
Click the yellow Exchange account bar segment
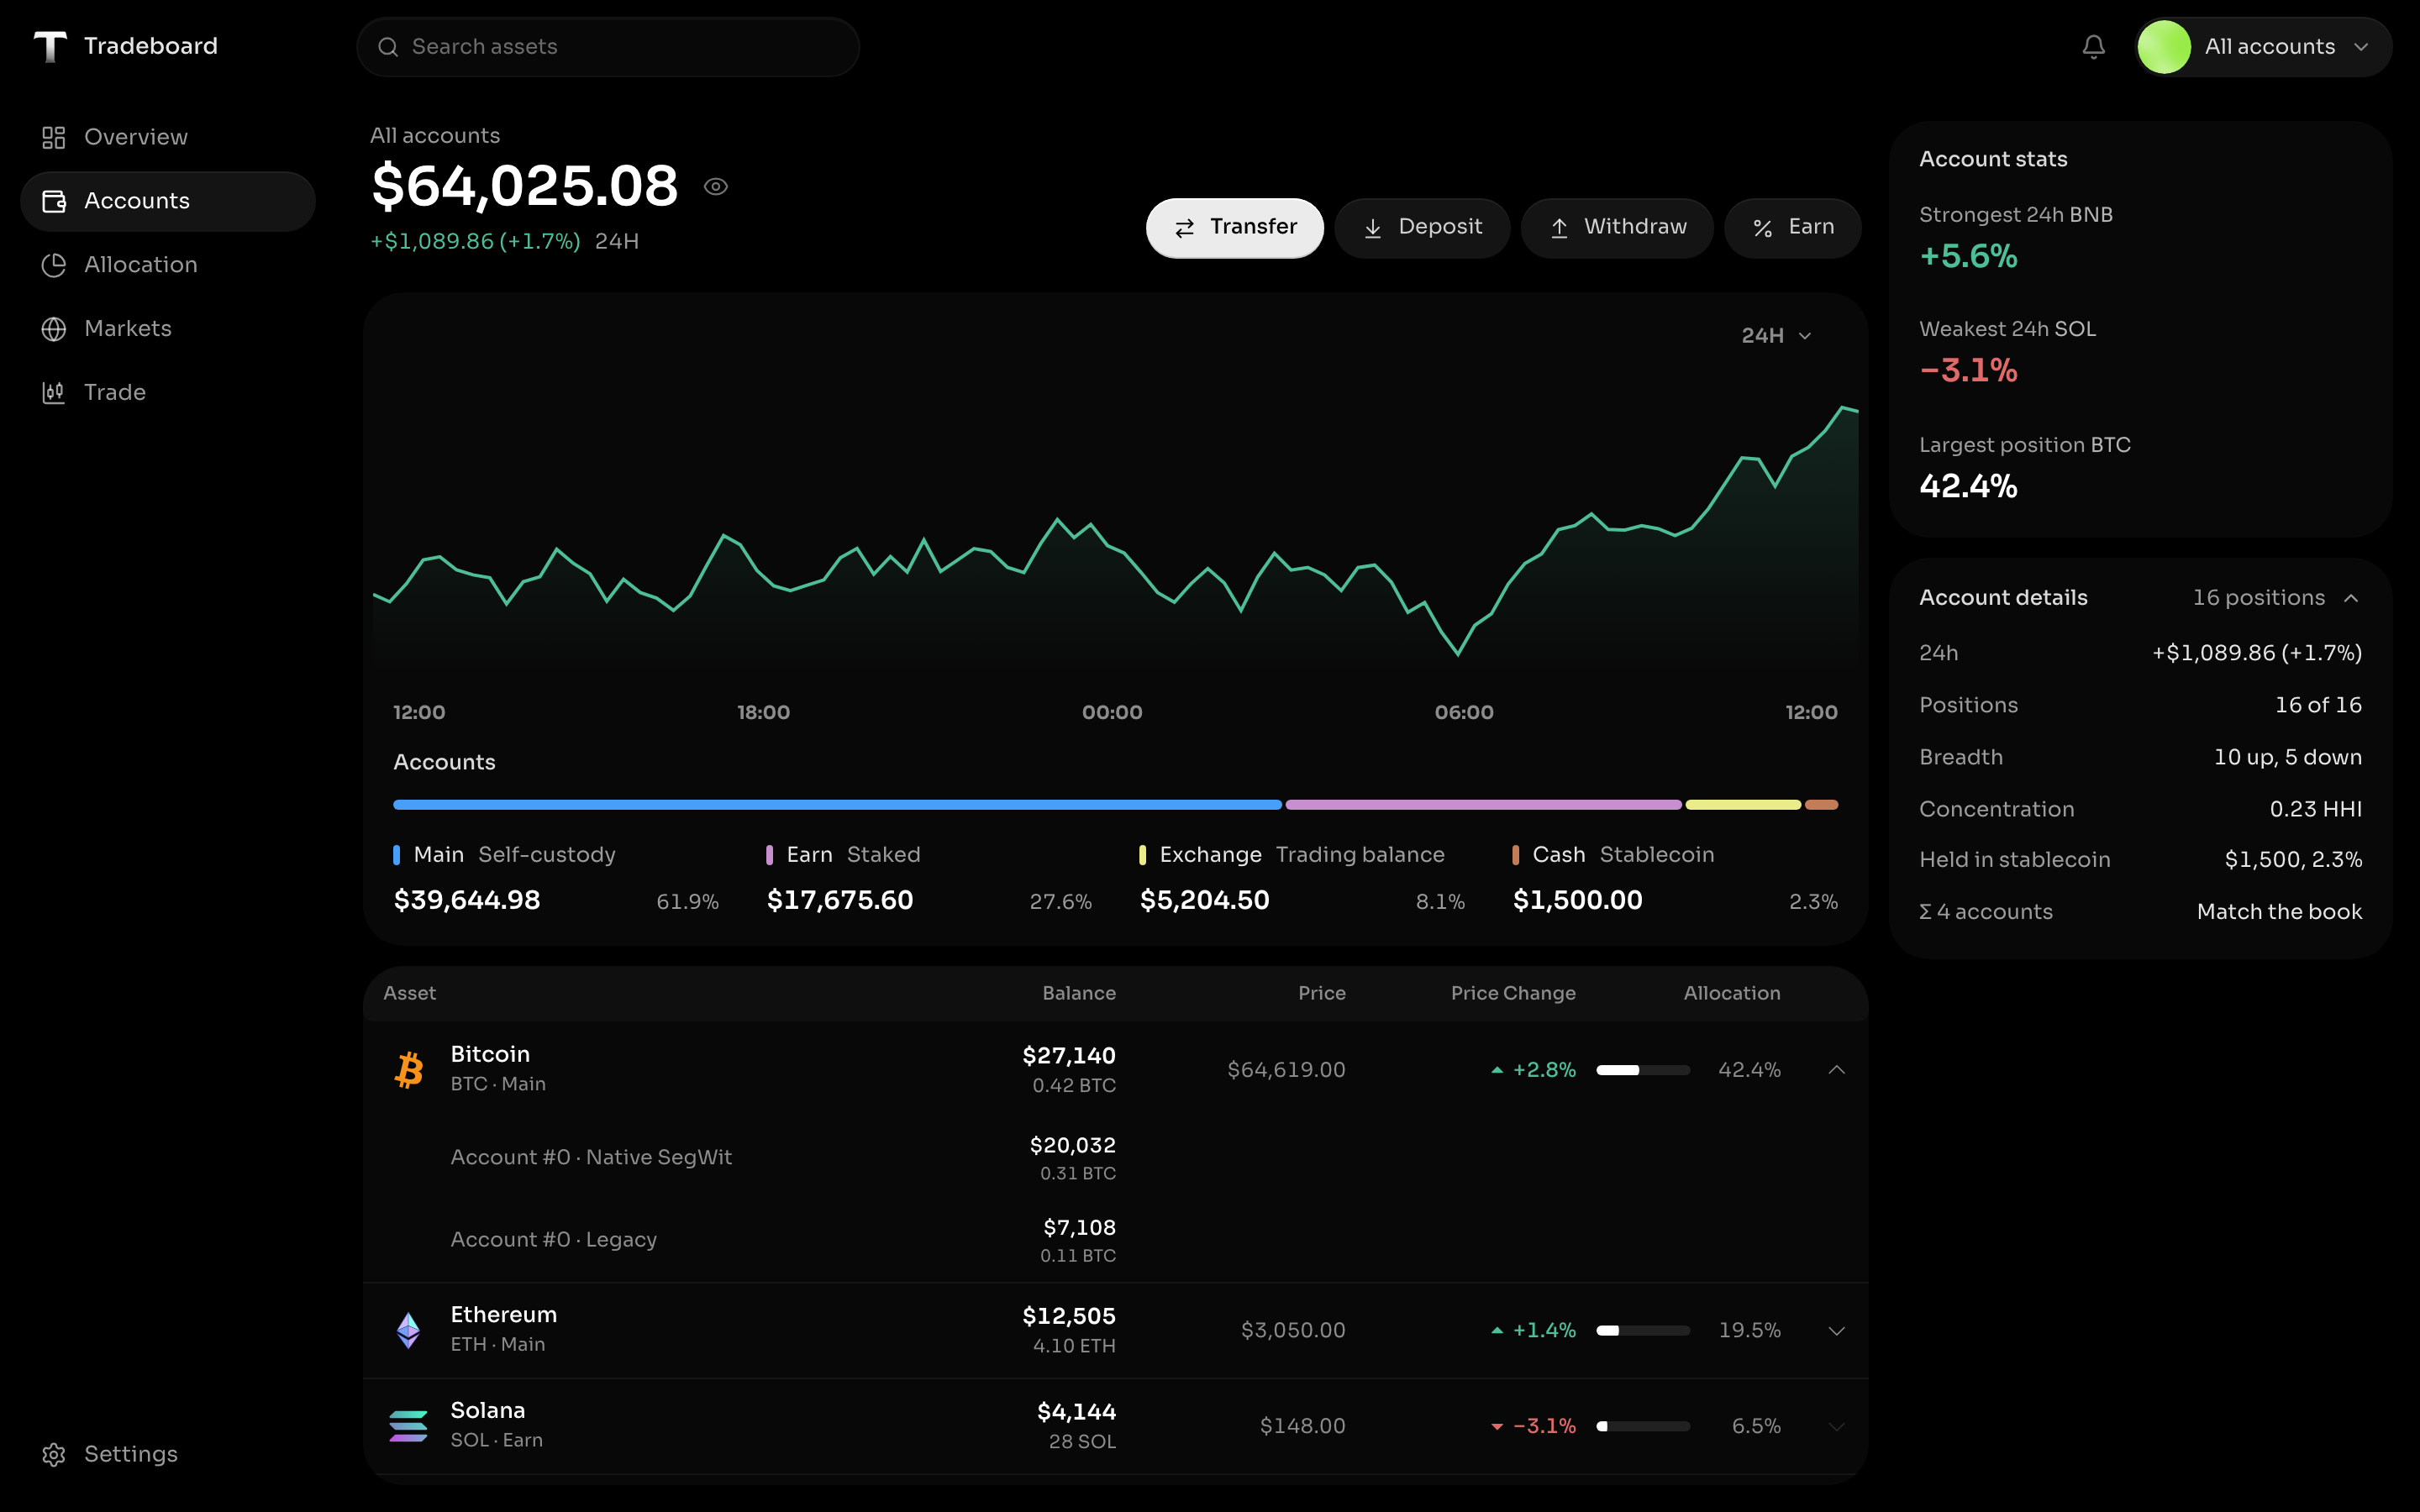(1743, 805)
